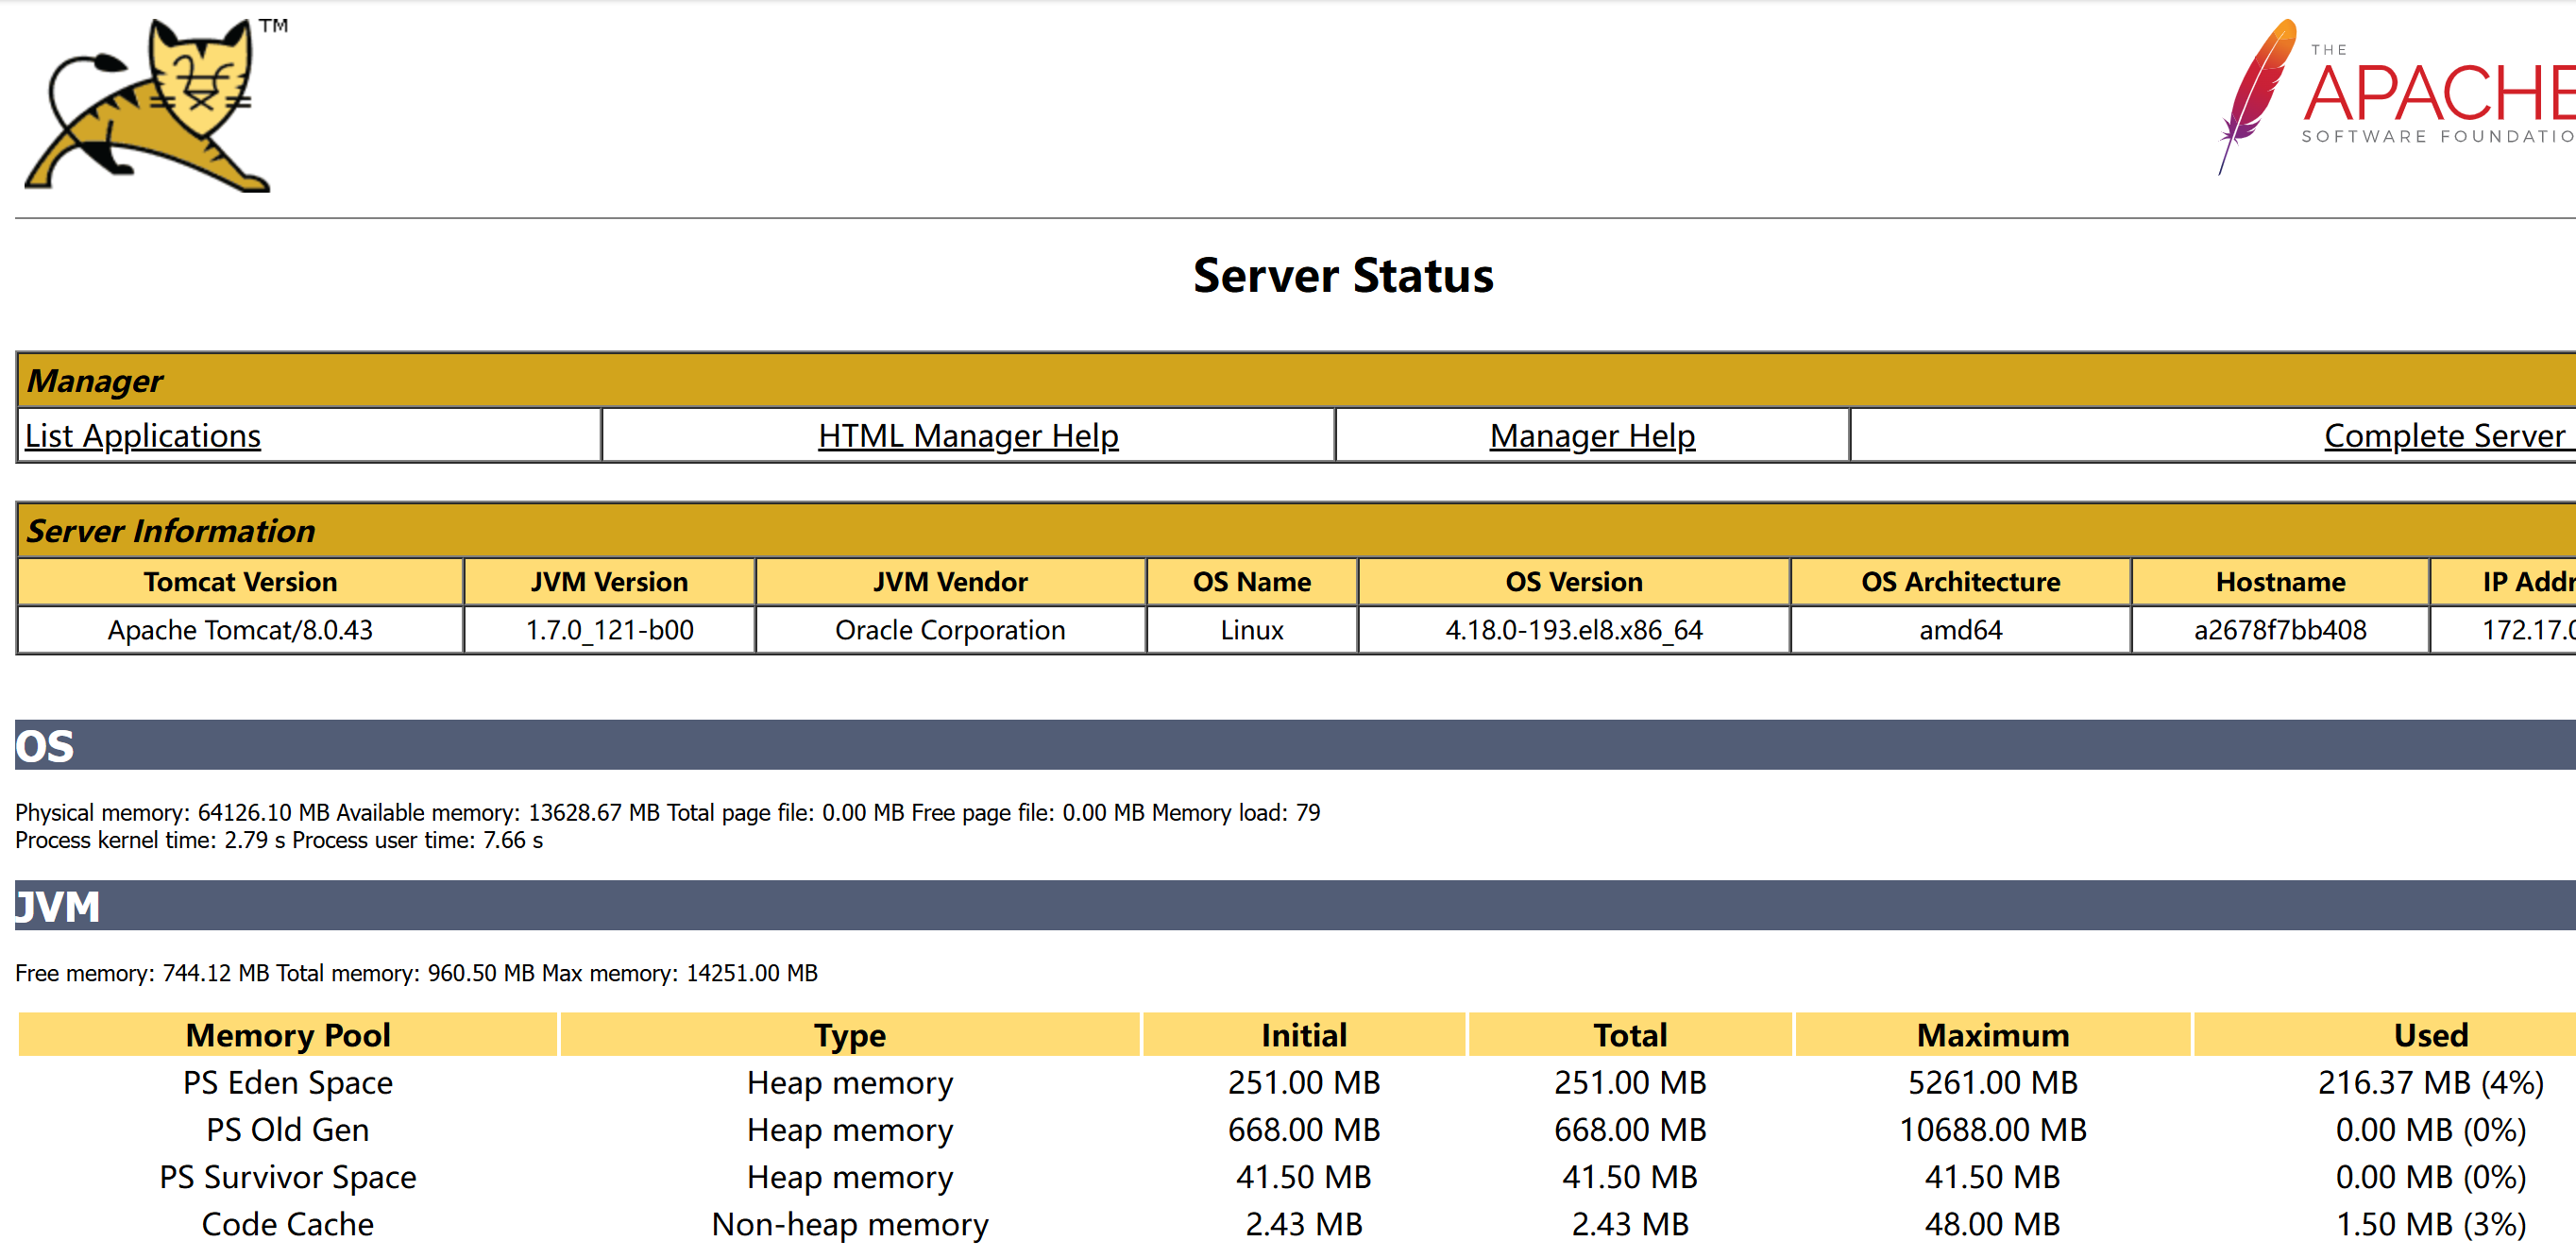Open the Manager Help link

[1592, 436]
